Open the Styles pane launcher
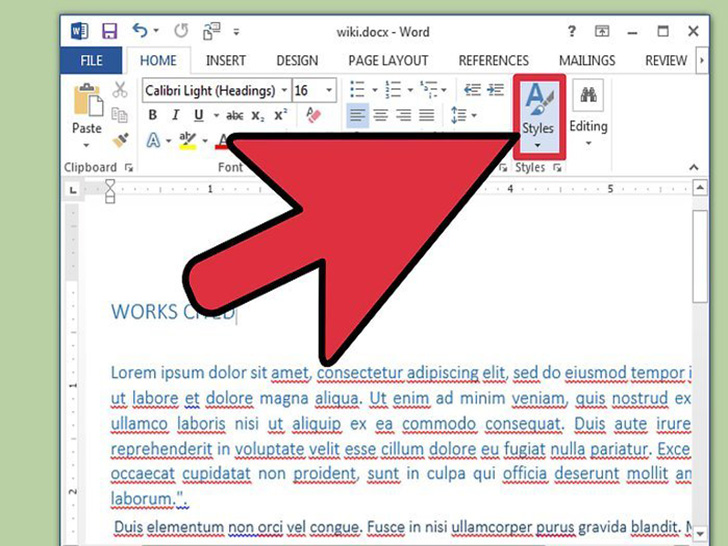This screenshot has width=728, height=546. (558, 168)
